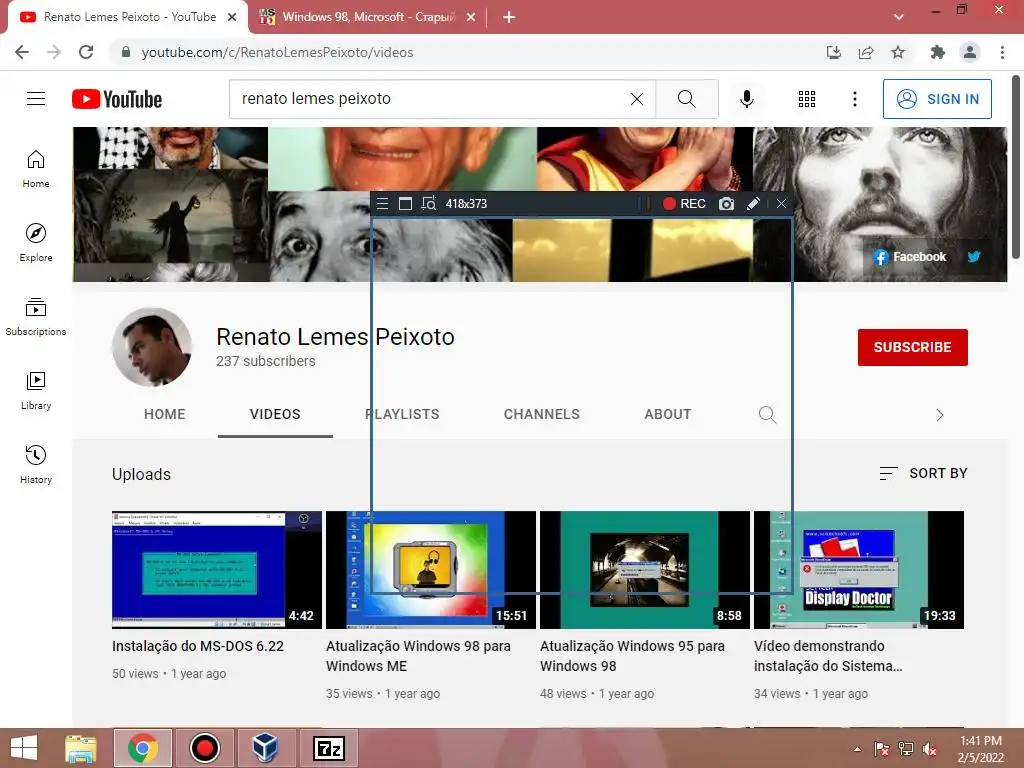Screen dimensions: 1024x768
Task: Select full-screen capture mode in recorder
Action: pyautogui.click(x=405, y=204)
